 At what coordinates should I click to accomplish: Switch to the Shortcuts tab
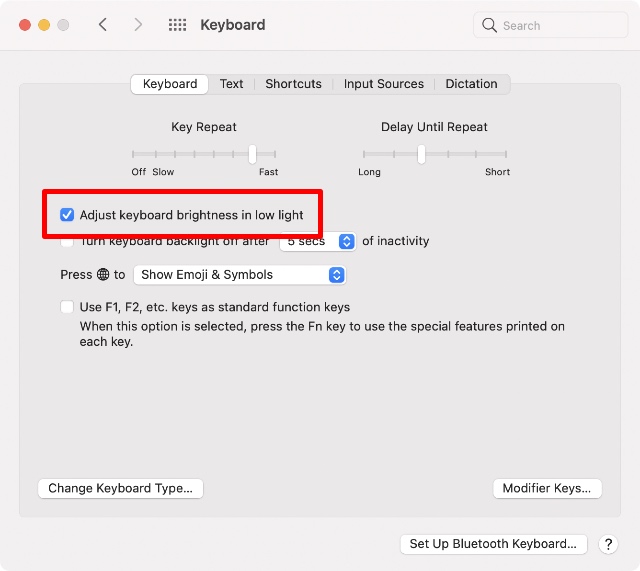[293, 84]
